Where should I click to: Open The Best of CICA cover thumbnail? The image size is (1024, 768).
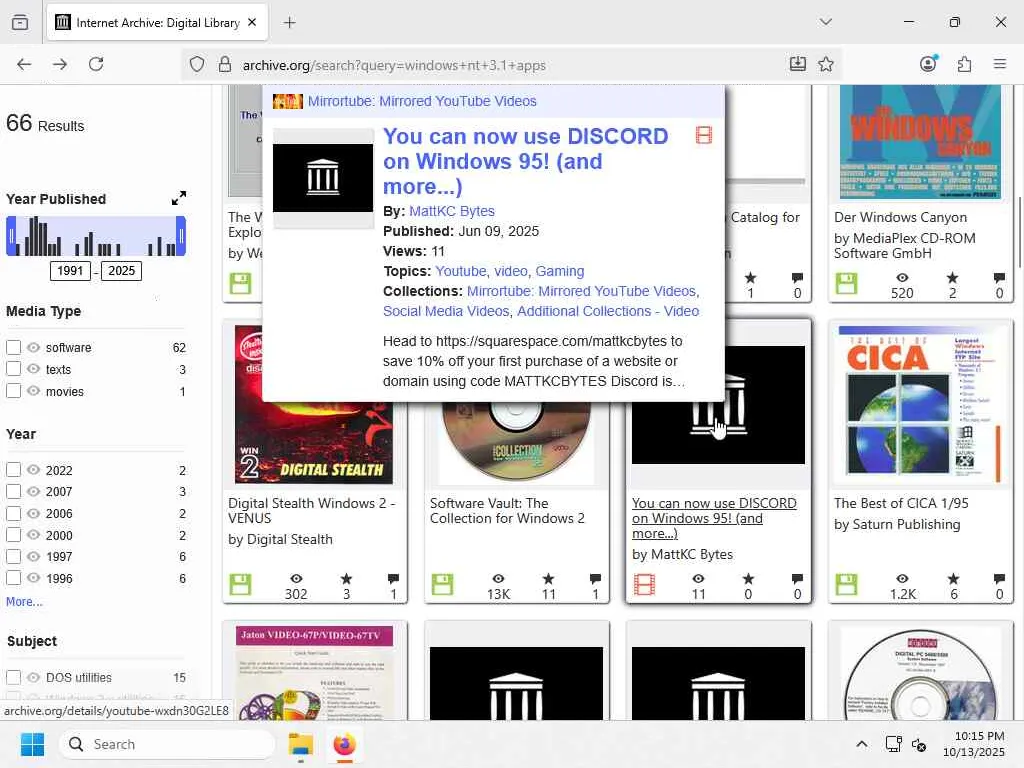[x=920, y=404]
